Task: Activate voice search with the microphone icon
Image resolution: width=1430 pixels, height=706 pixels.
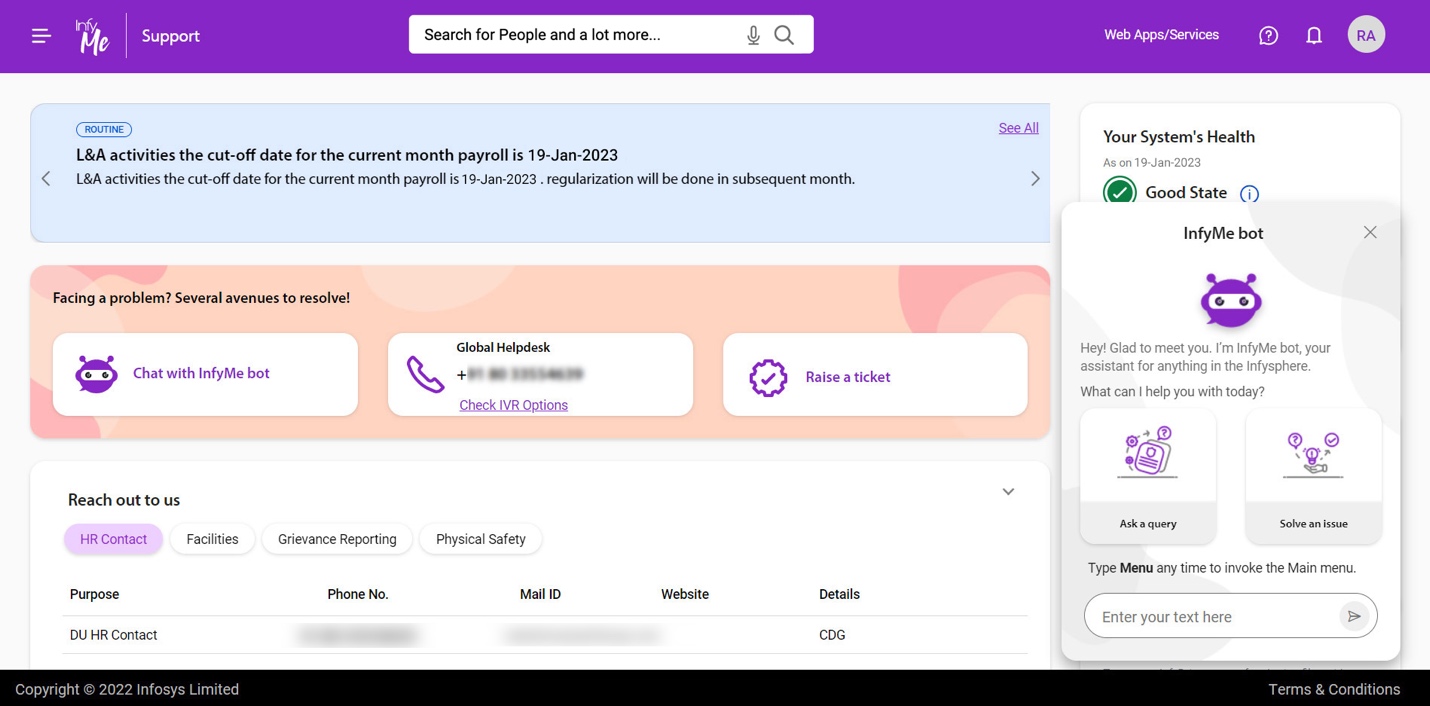Action: pos(753,34)
